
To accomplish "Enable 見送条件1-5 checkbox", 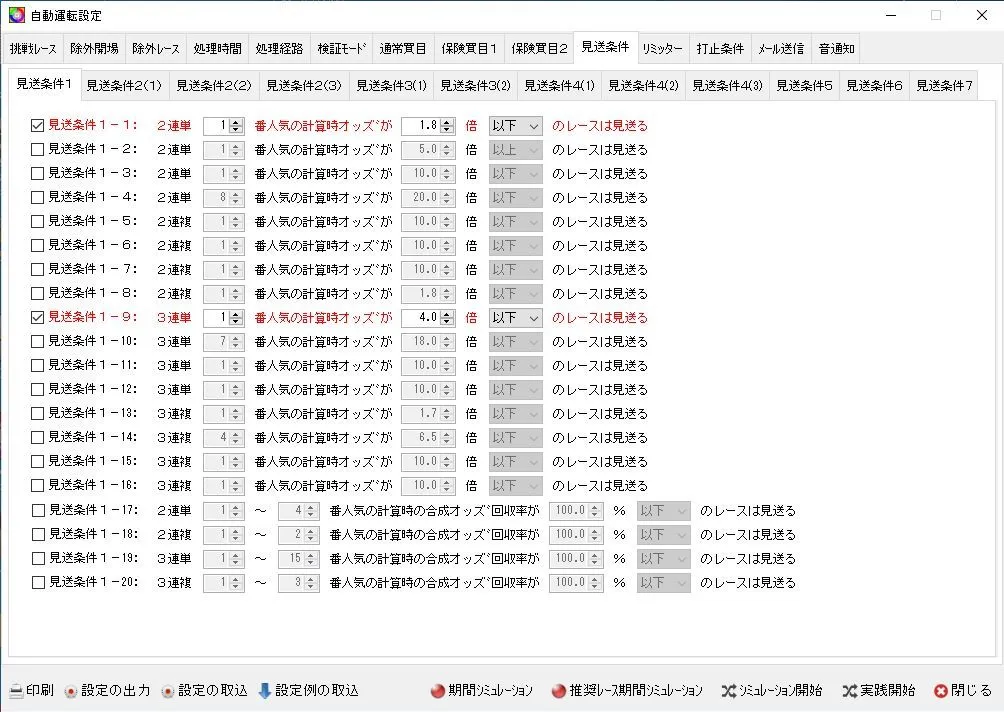I will click(x=38, y=222).
